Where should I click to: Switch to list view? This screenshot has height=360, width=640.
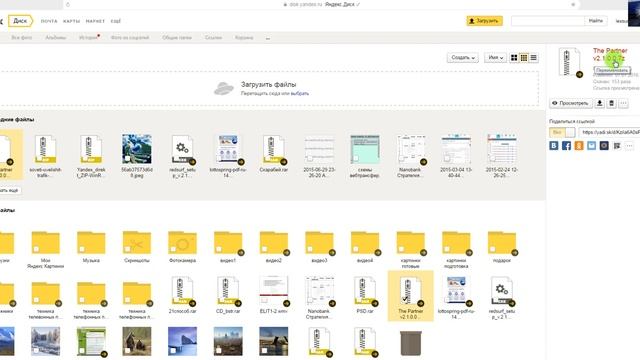tap(533, 58)
